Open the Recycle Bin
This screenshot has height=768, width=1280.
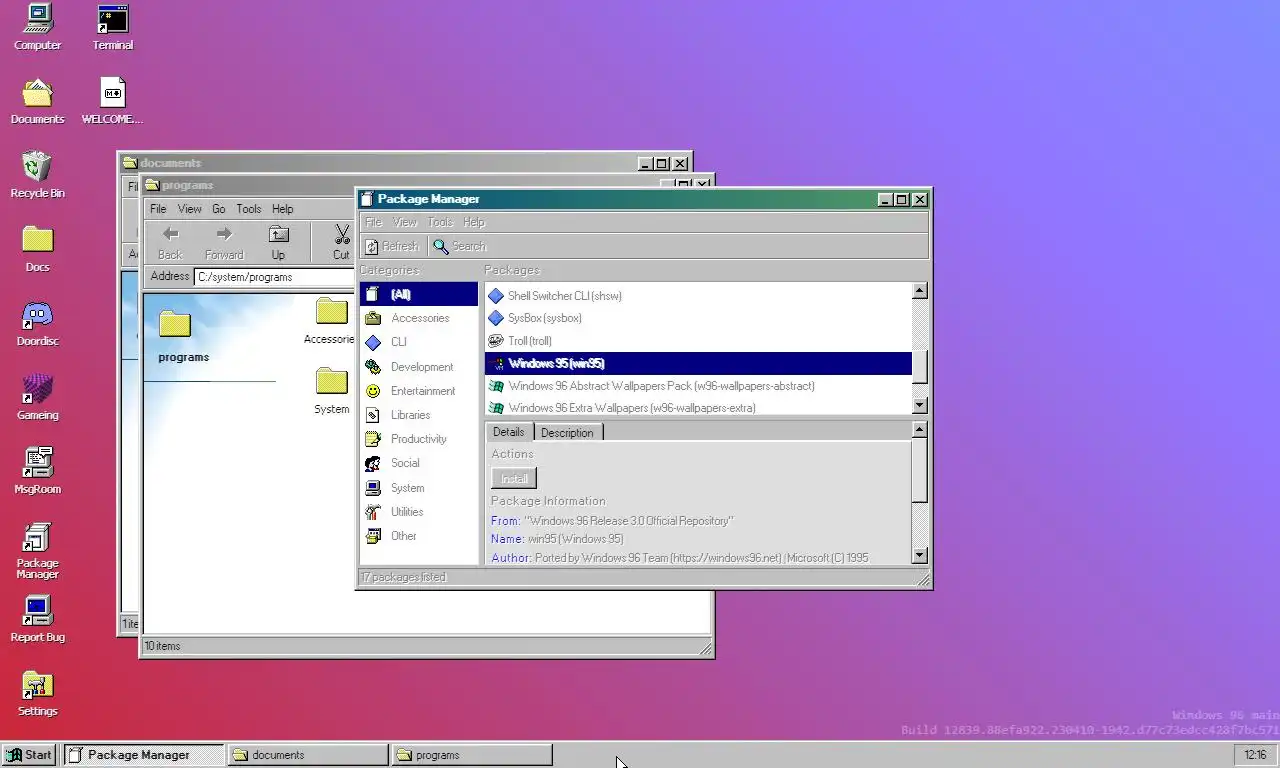pyautogui.click(x=37, y=175)
